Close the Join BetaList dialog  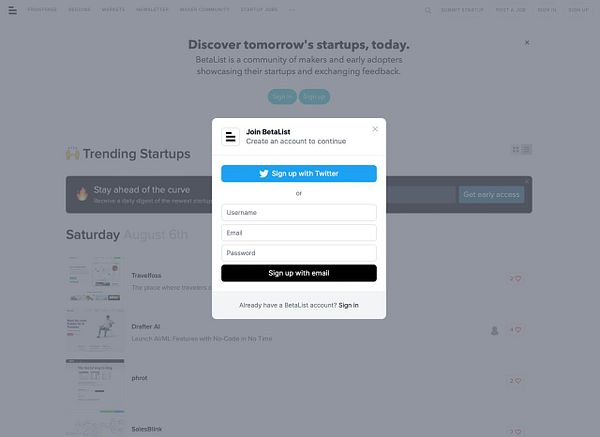coord(375,129)
